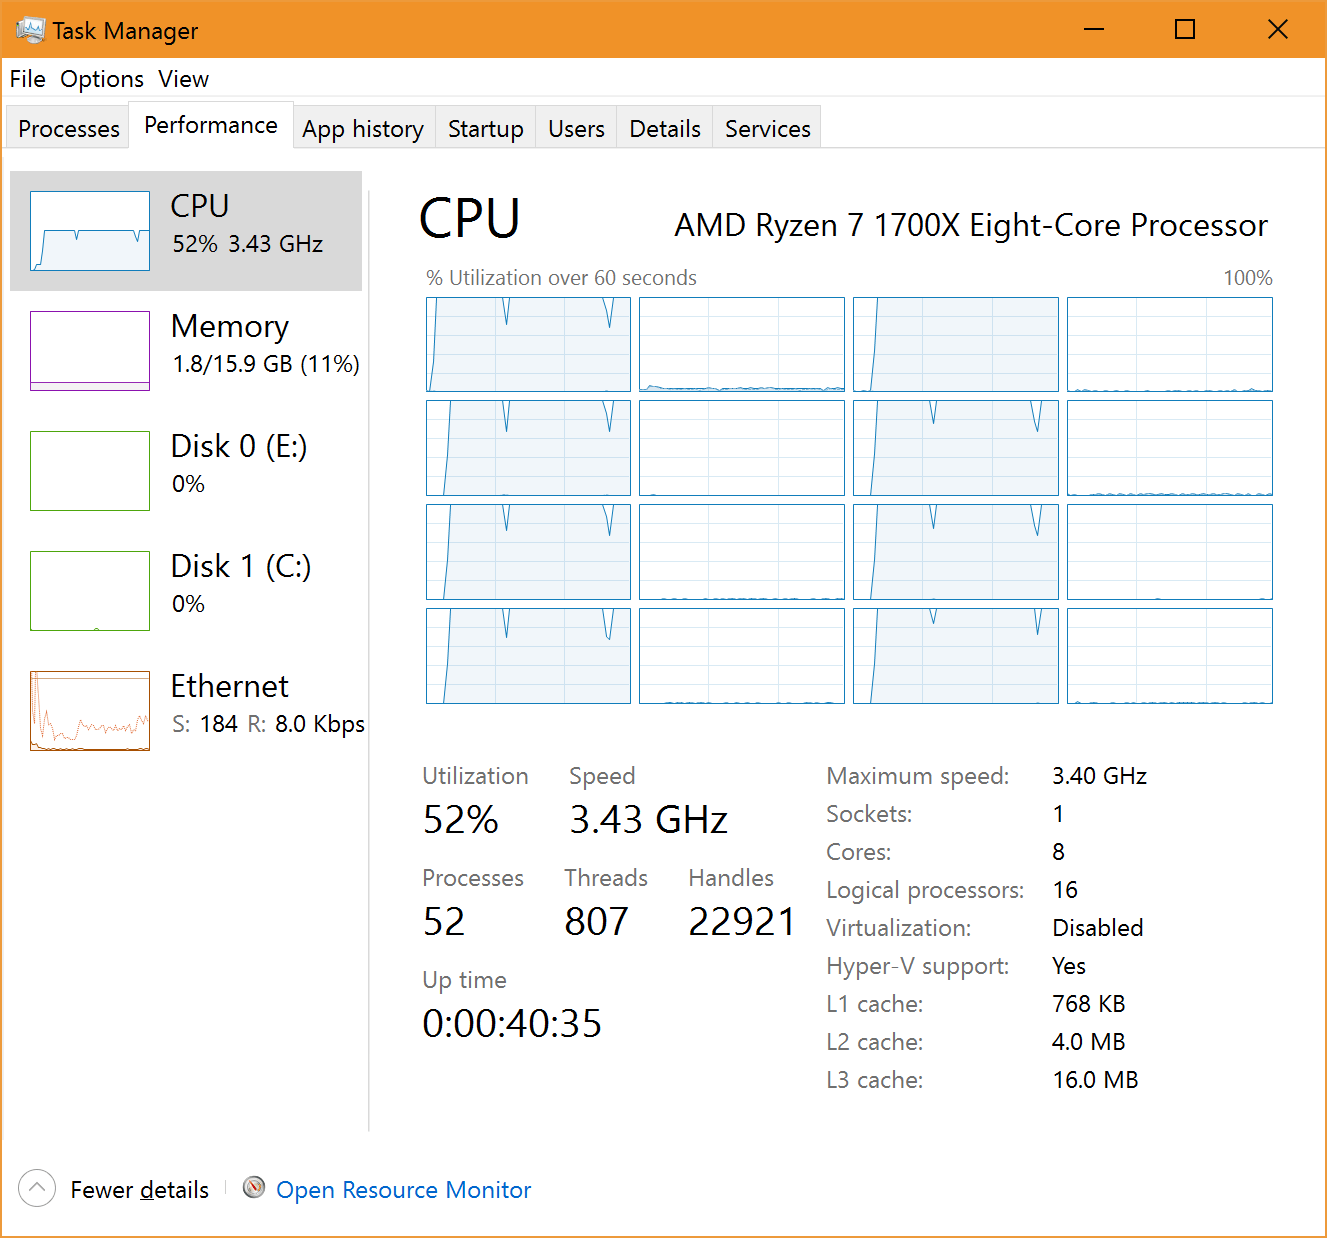Select the Ethernet graph thumbnail
Screen dimensions: 1327x1238
pos(90,711)
